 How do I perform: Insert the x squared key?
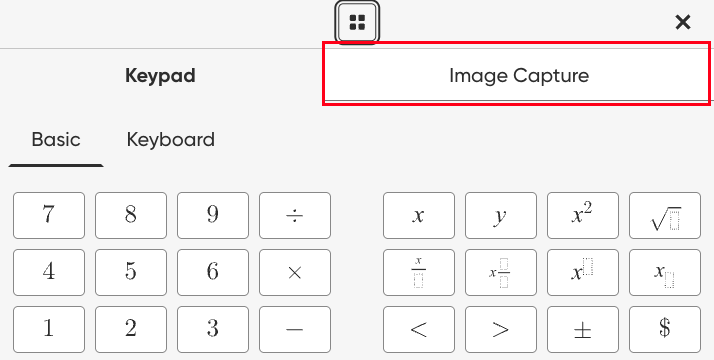583,216
